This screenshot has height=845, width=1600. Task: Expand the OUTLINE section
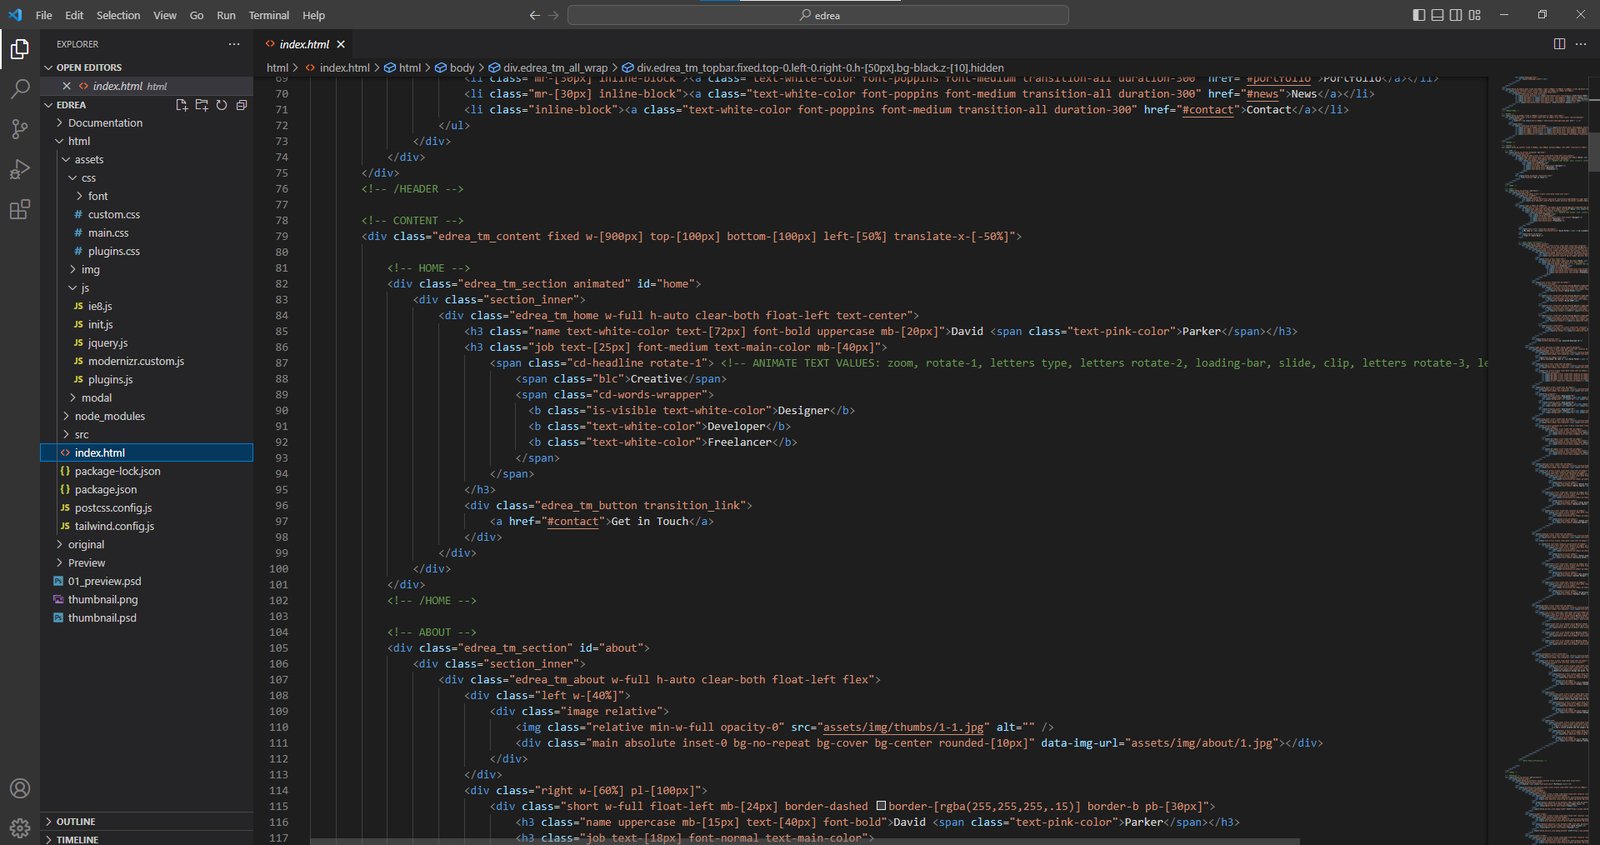(x=76, y=821)
